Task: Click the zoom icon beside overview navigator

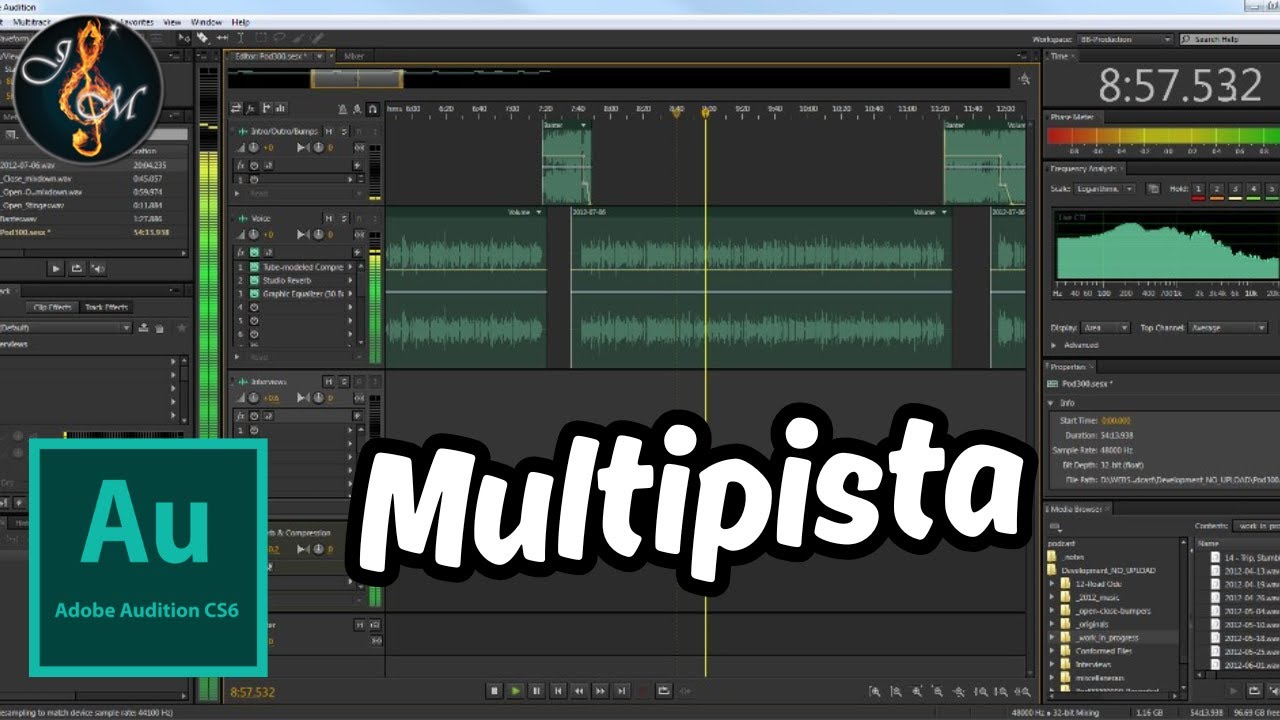Action: pos(1023,79)
